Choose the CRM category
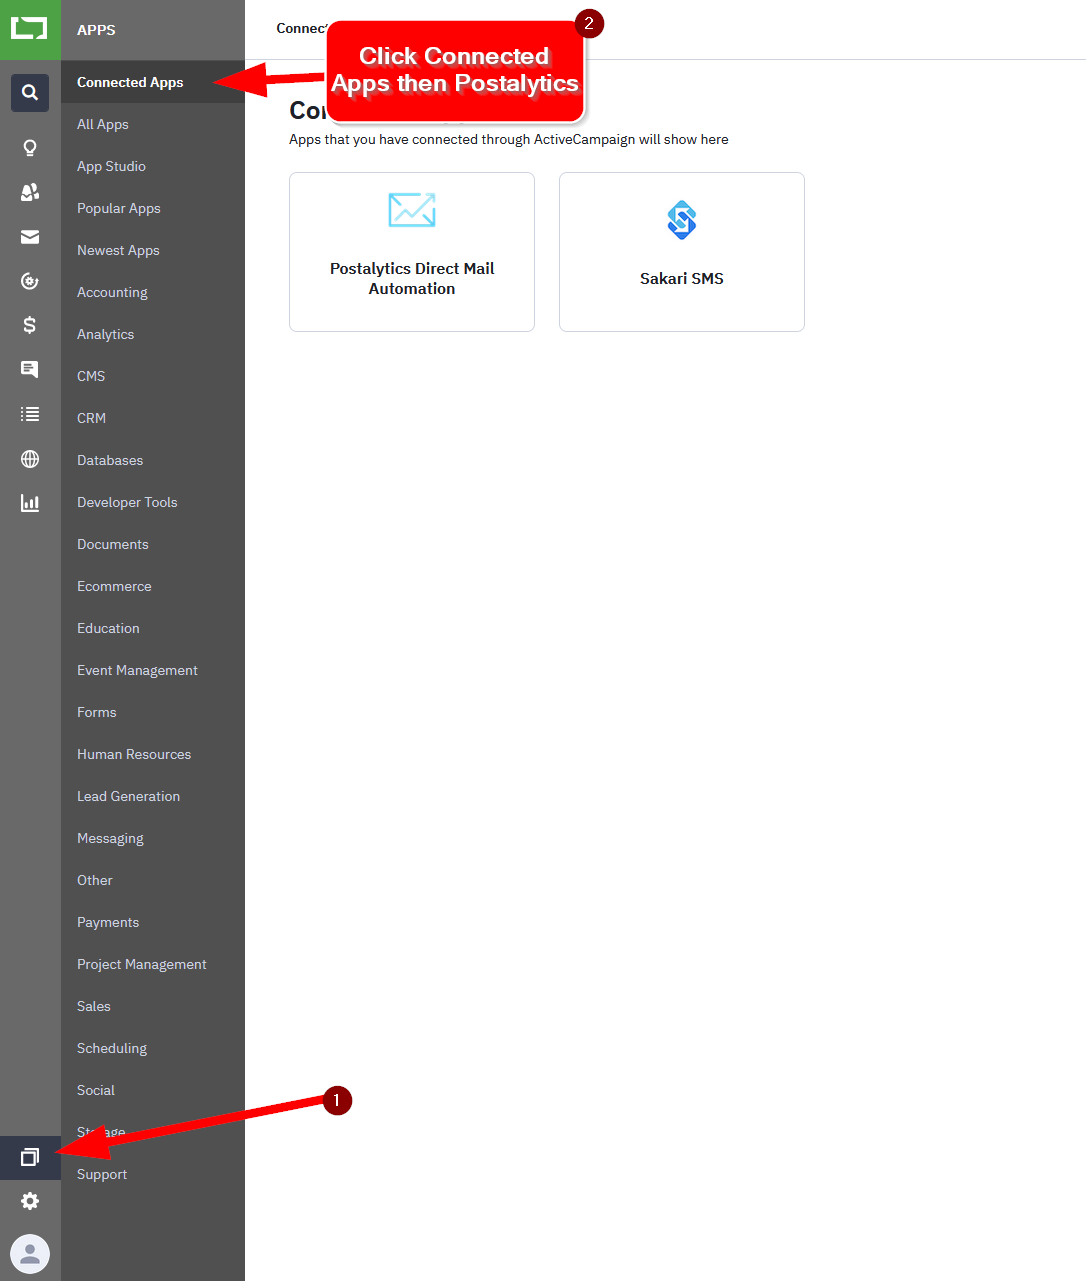 pos(153,418)
